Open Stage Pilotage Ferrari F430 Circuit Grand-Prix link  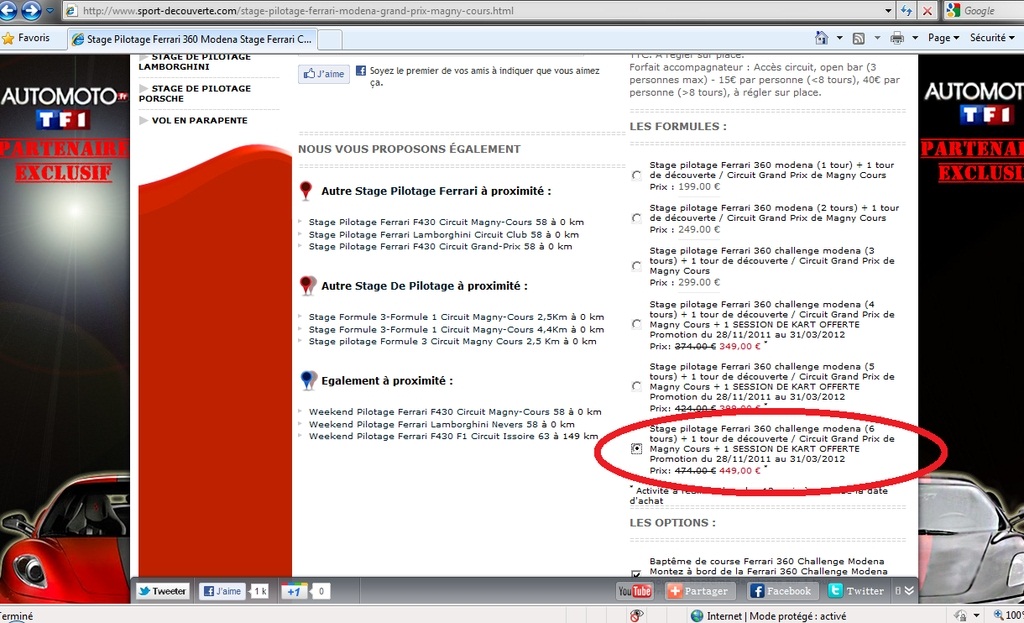coord(440,246)
